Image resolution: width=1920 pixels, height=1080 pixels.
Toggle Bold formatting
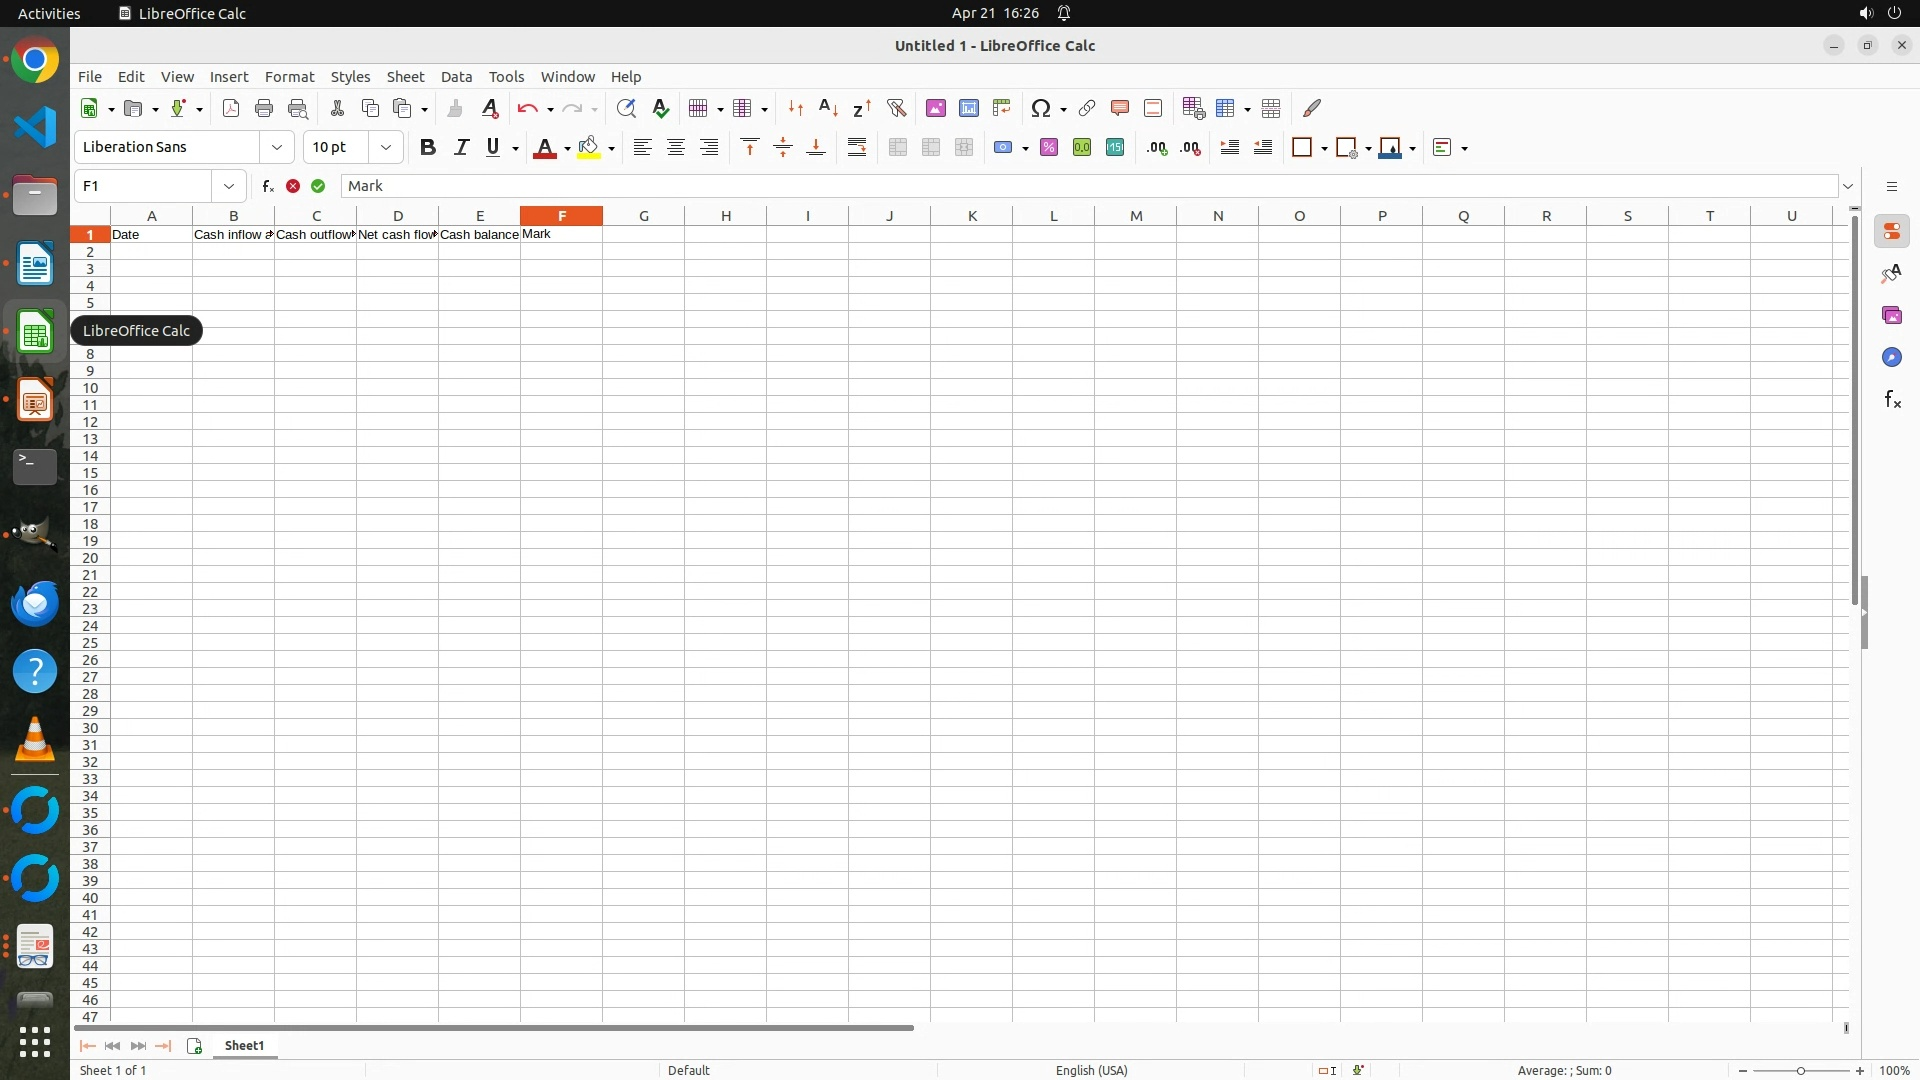428,148
